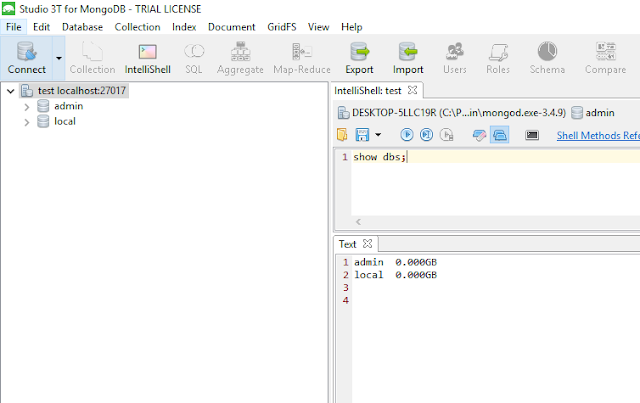
Task: Click the SQL toolbar icon
Action: click(194, 58)
